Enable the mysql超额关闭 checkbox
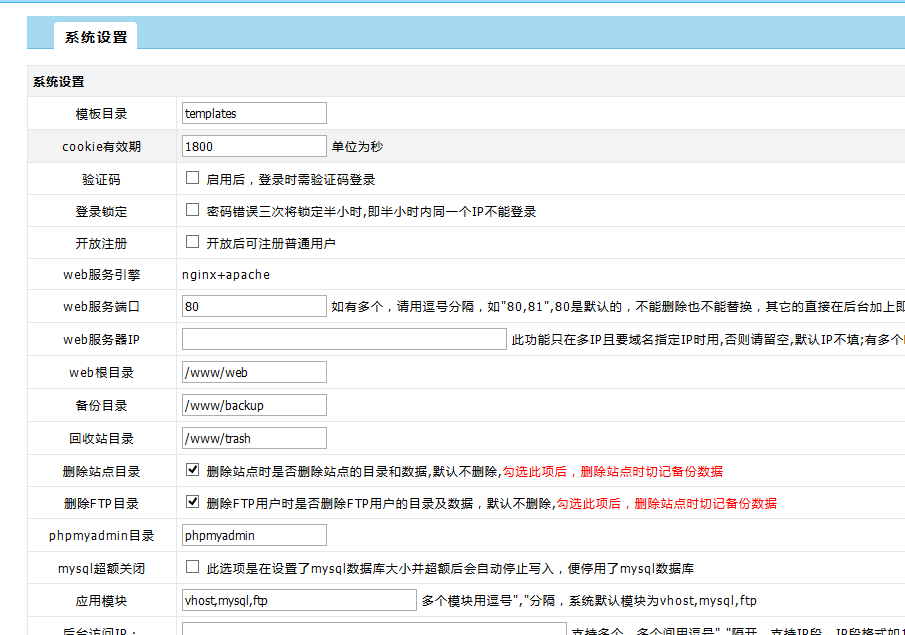 193,567
